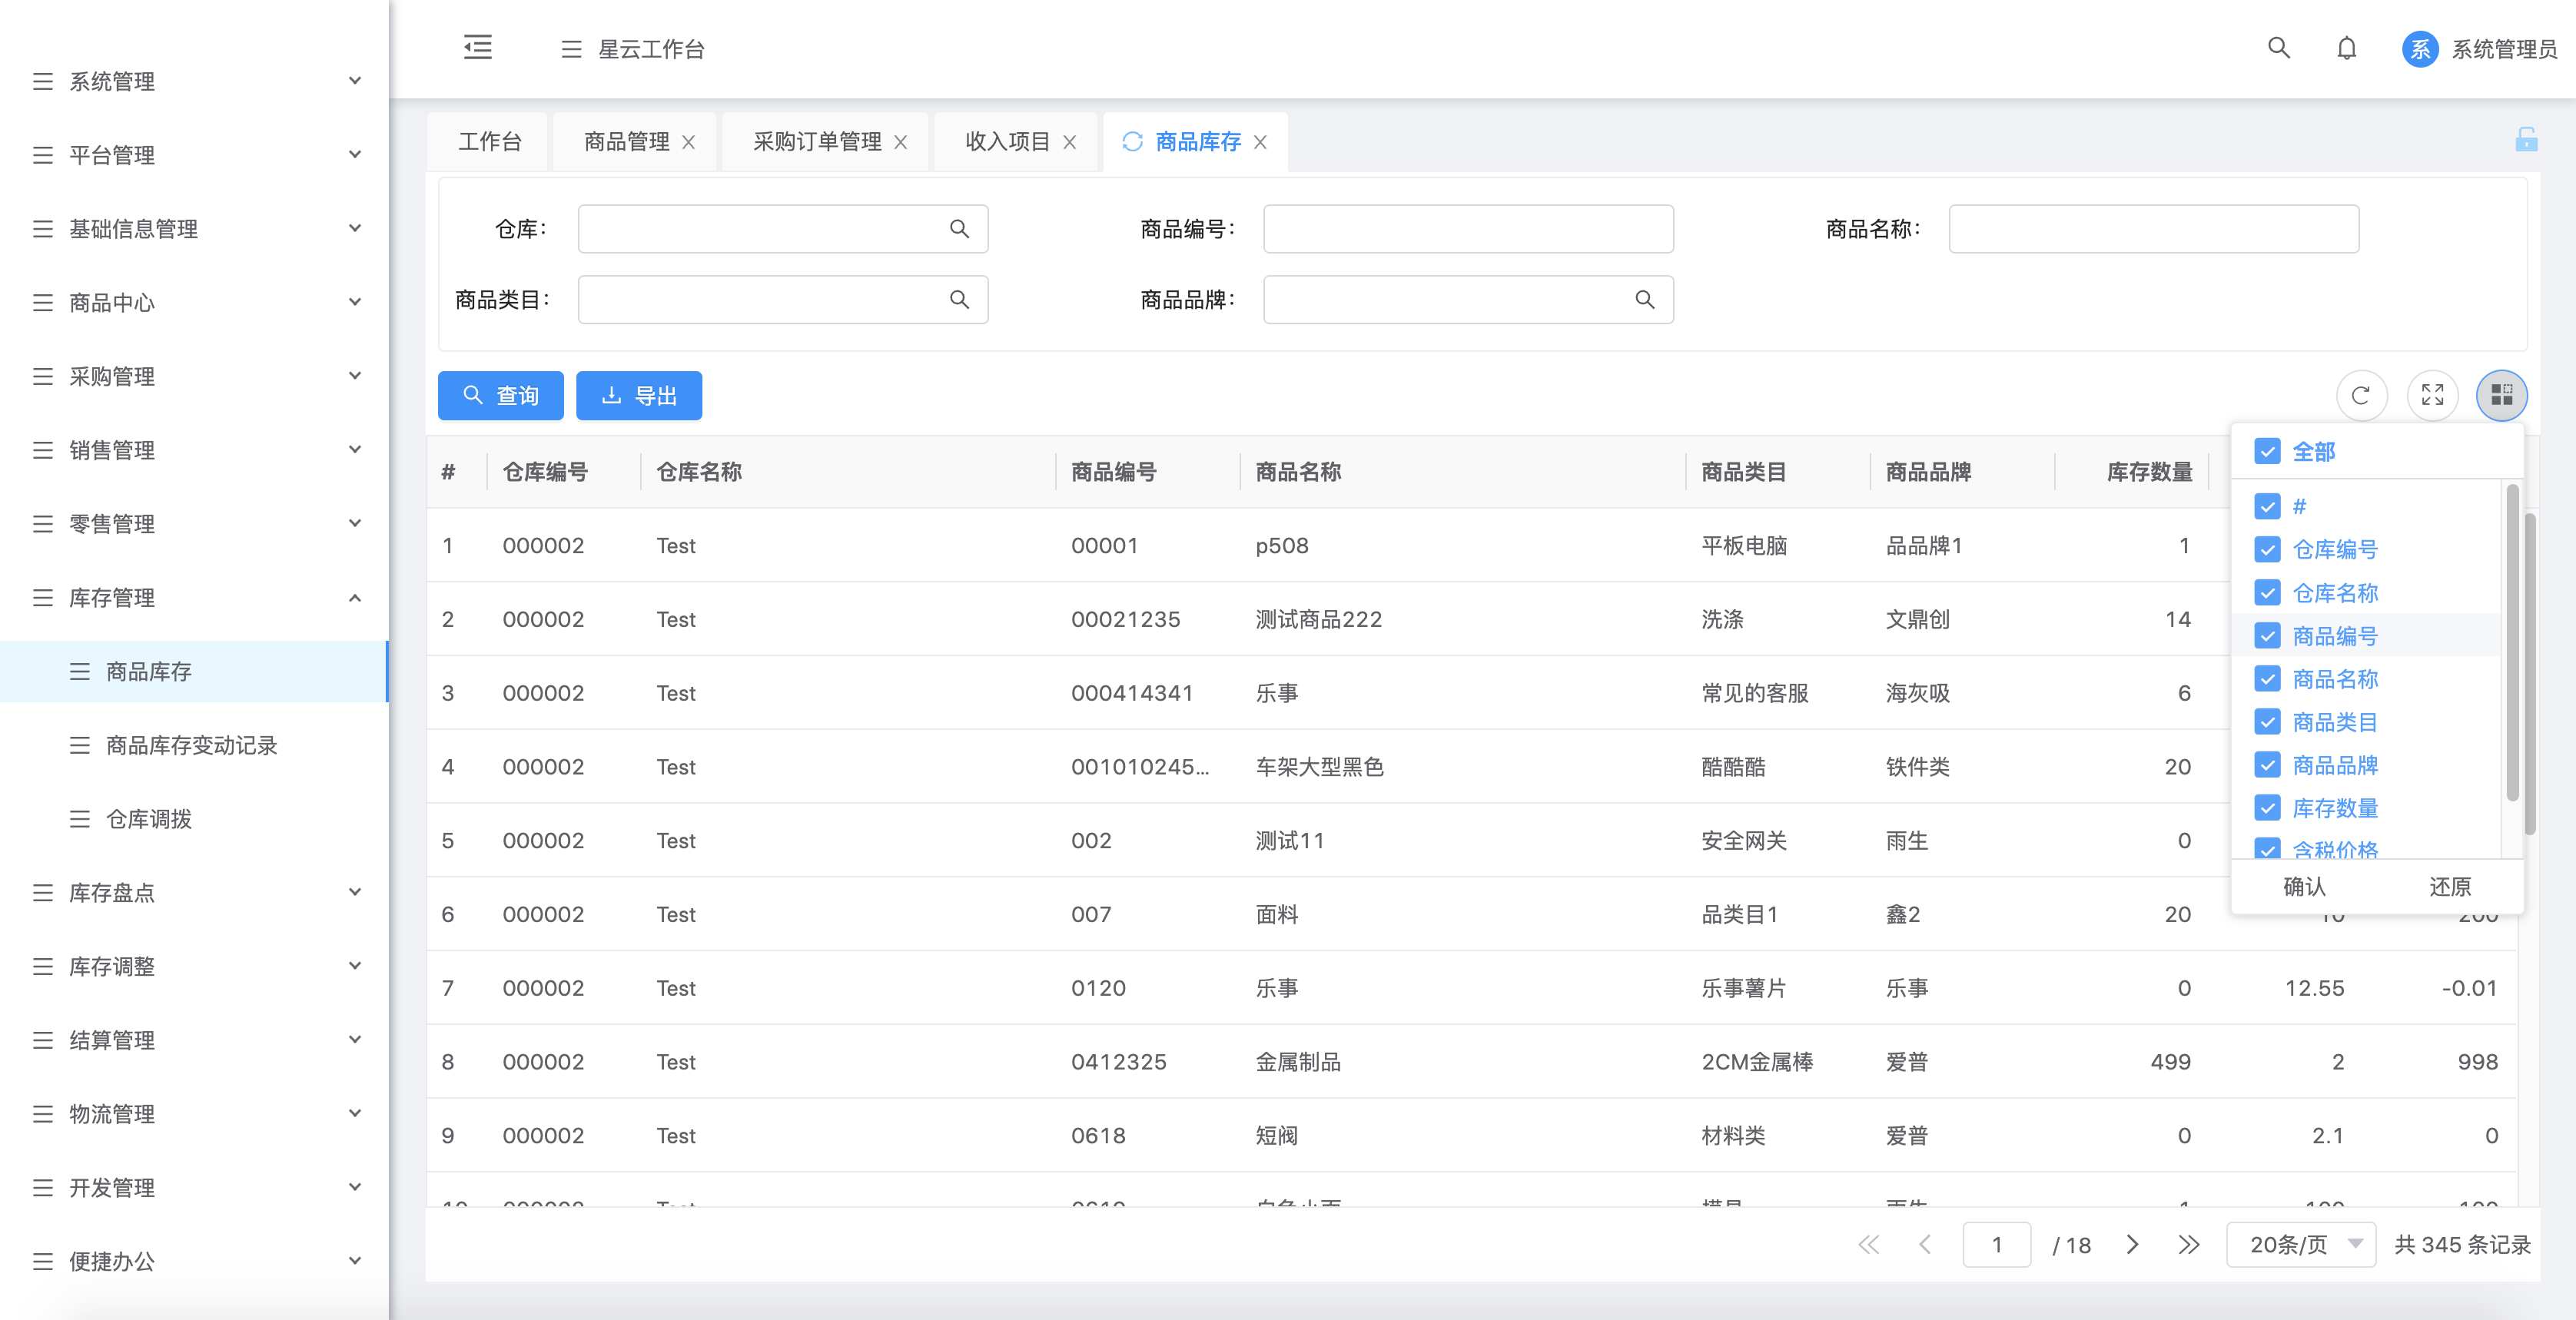Close the 采购订单管理 tab
The width and height of the screenshot is (2576, 1320).
click(x=901, y=142)
